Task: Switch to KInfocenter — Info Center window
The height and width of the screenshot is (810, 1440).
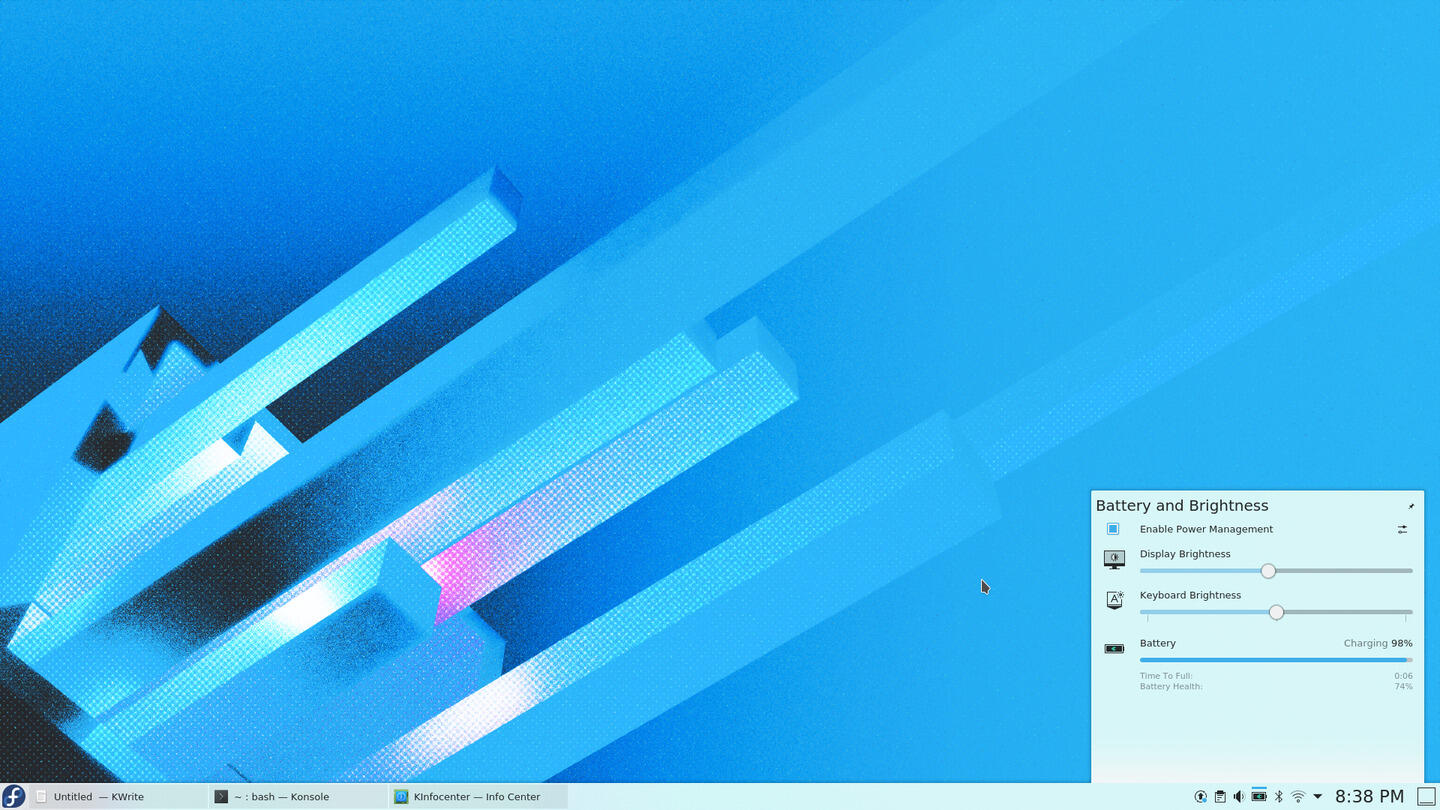Action: (x=478, y=797)
